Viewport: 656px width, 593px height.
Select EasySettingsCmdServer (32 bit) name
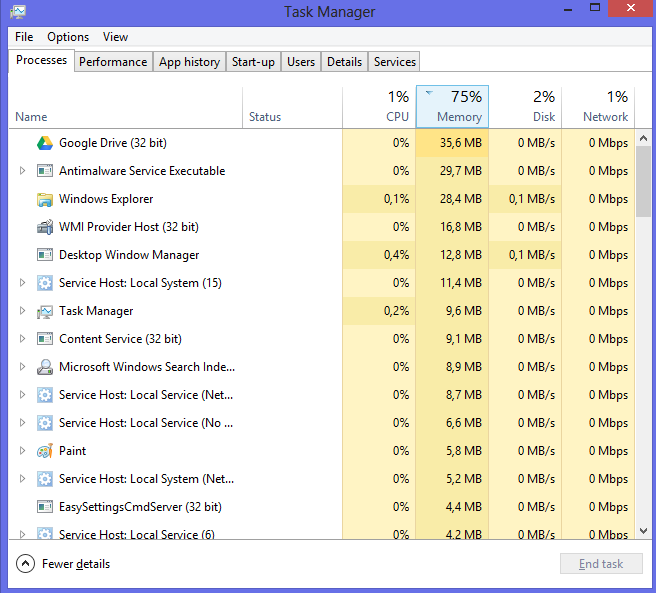140,507
